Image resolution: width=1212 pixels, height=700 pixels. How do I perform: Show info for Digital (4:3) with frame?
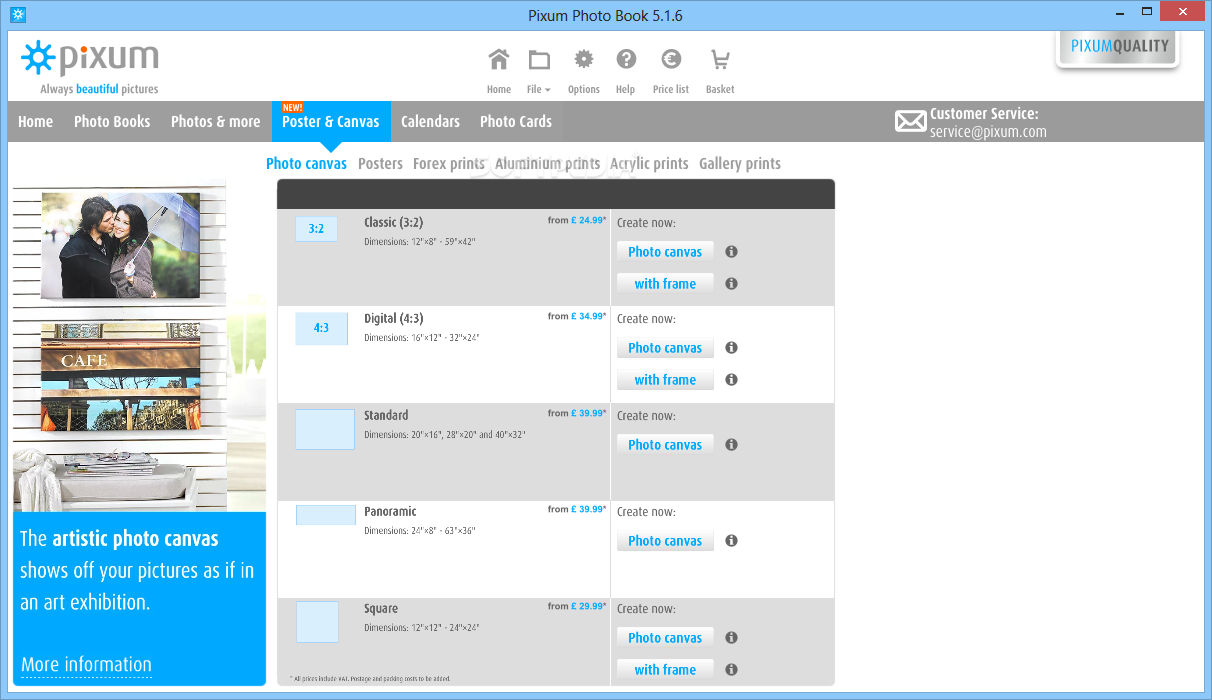coord(731,380)
